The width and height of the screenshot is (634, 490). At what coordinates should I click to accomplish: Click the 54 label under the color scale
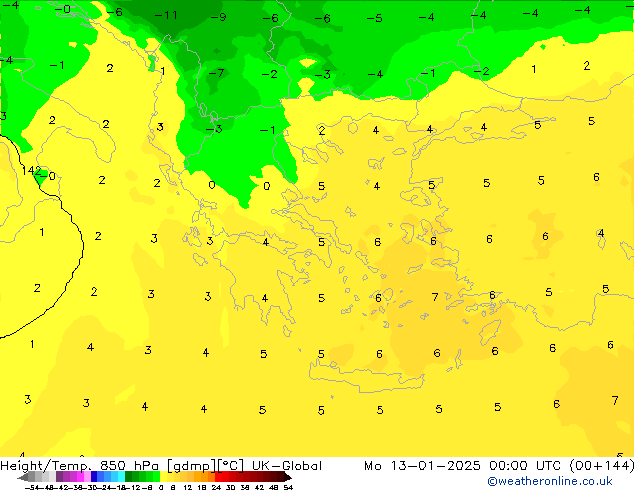pyautogui.click(x=288, y=488)
